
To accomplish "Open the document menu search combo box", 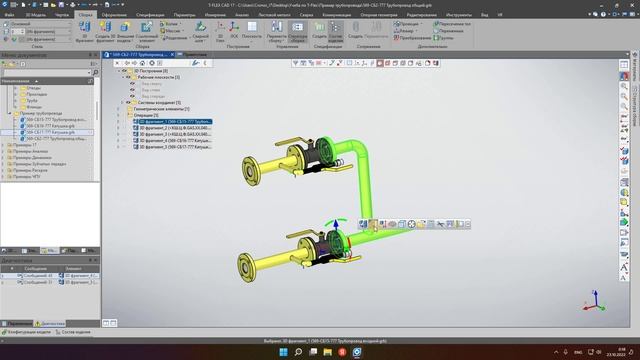I will pyautogui.click(x=46, y=72).
